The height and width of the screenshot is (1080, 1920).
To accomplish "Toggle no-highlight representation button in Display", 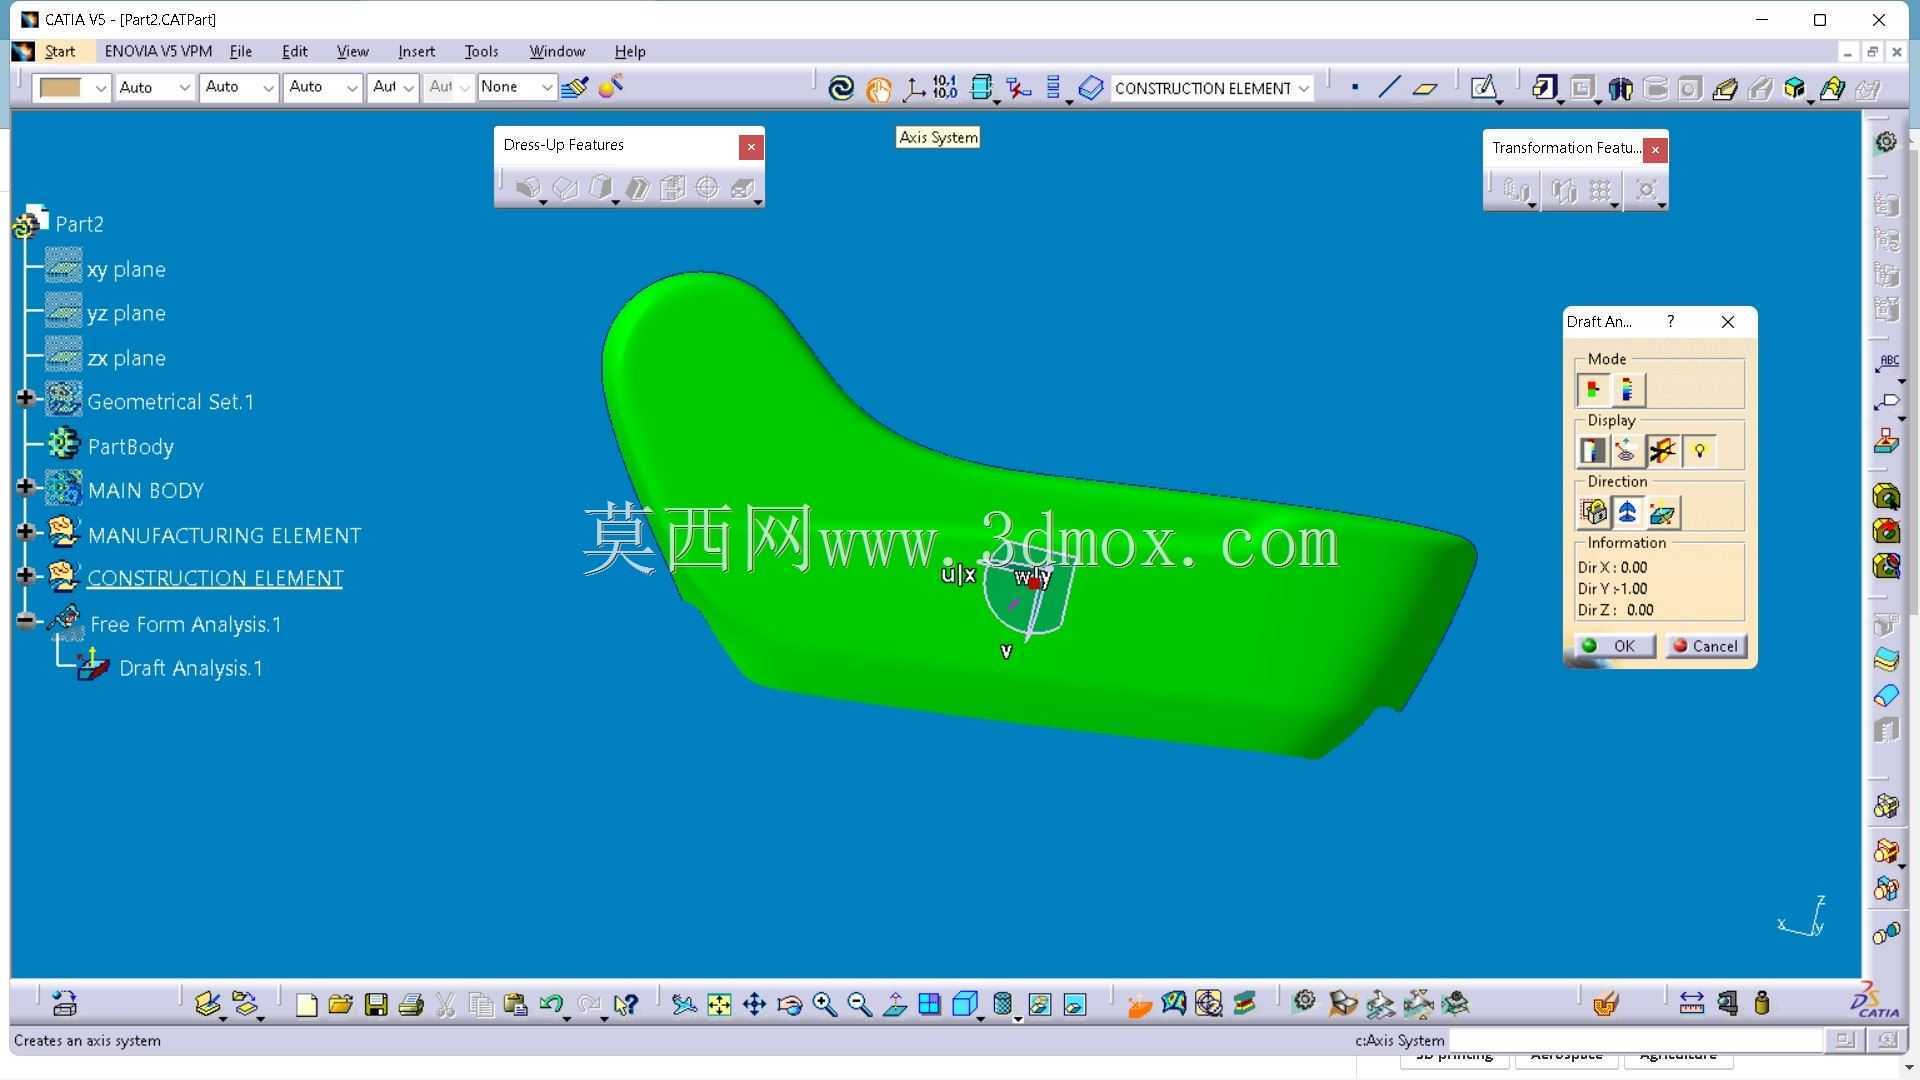I will click(1662, 451).
